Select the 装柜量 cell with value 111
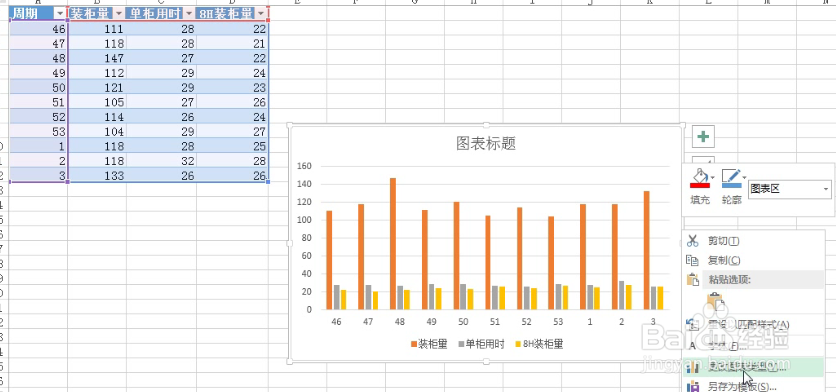836x392 pixels. 97,29
